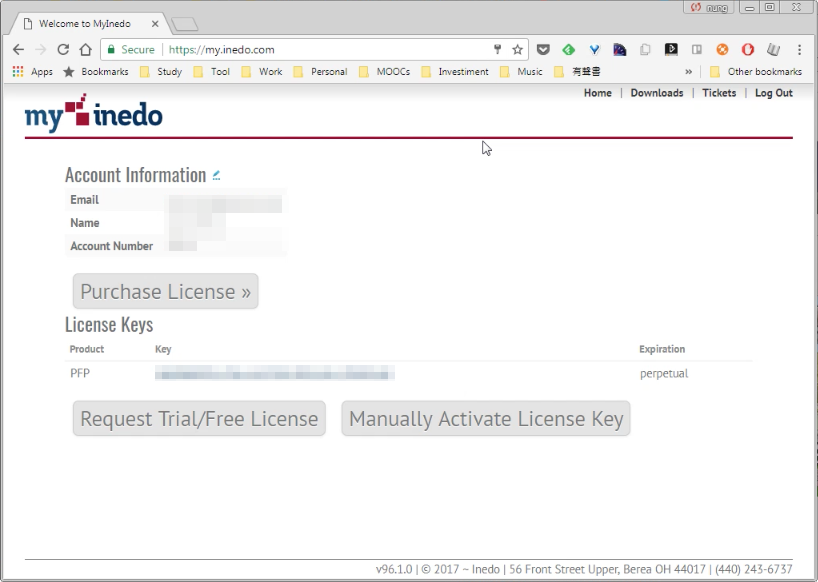Click the orange circle extension icon

pyautogui.click(x=722, y=50)
